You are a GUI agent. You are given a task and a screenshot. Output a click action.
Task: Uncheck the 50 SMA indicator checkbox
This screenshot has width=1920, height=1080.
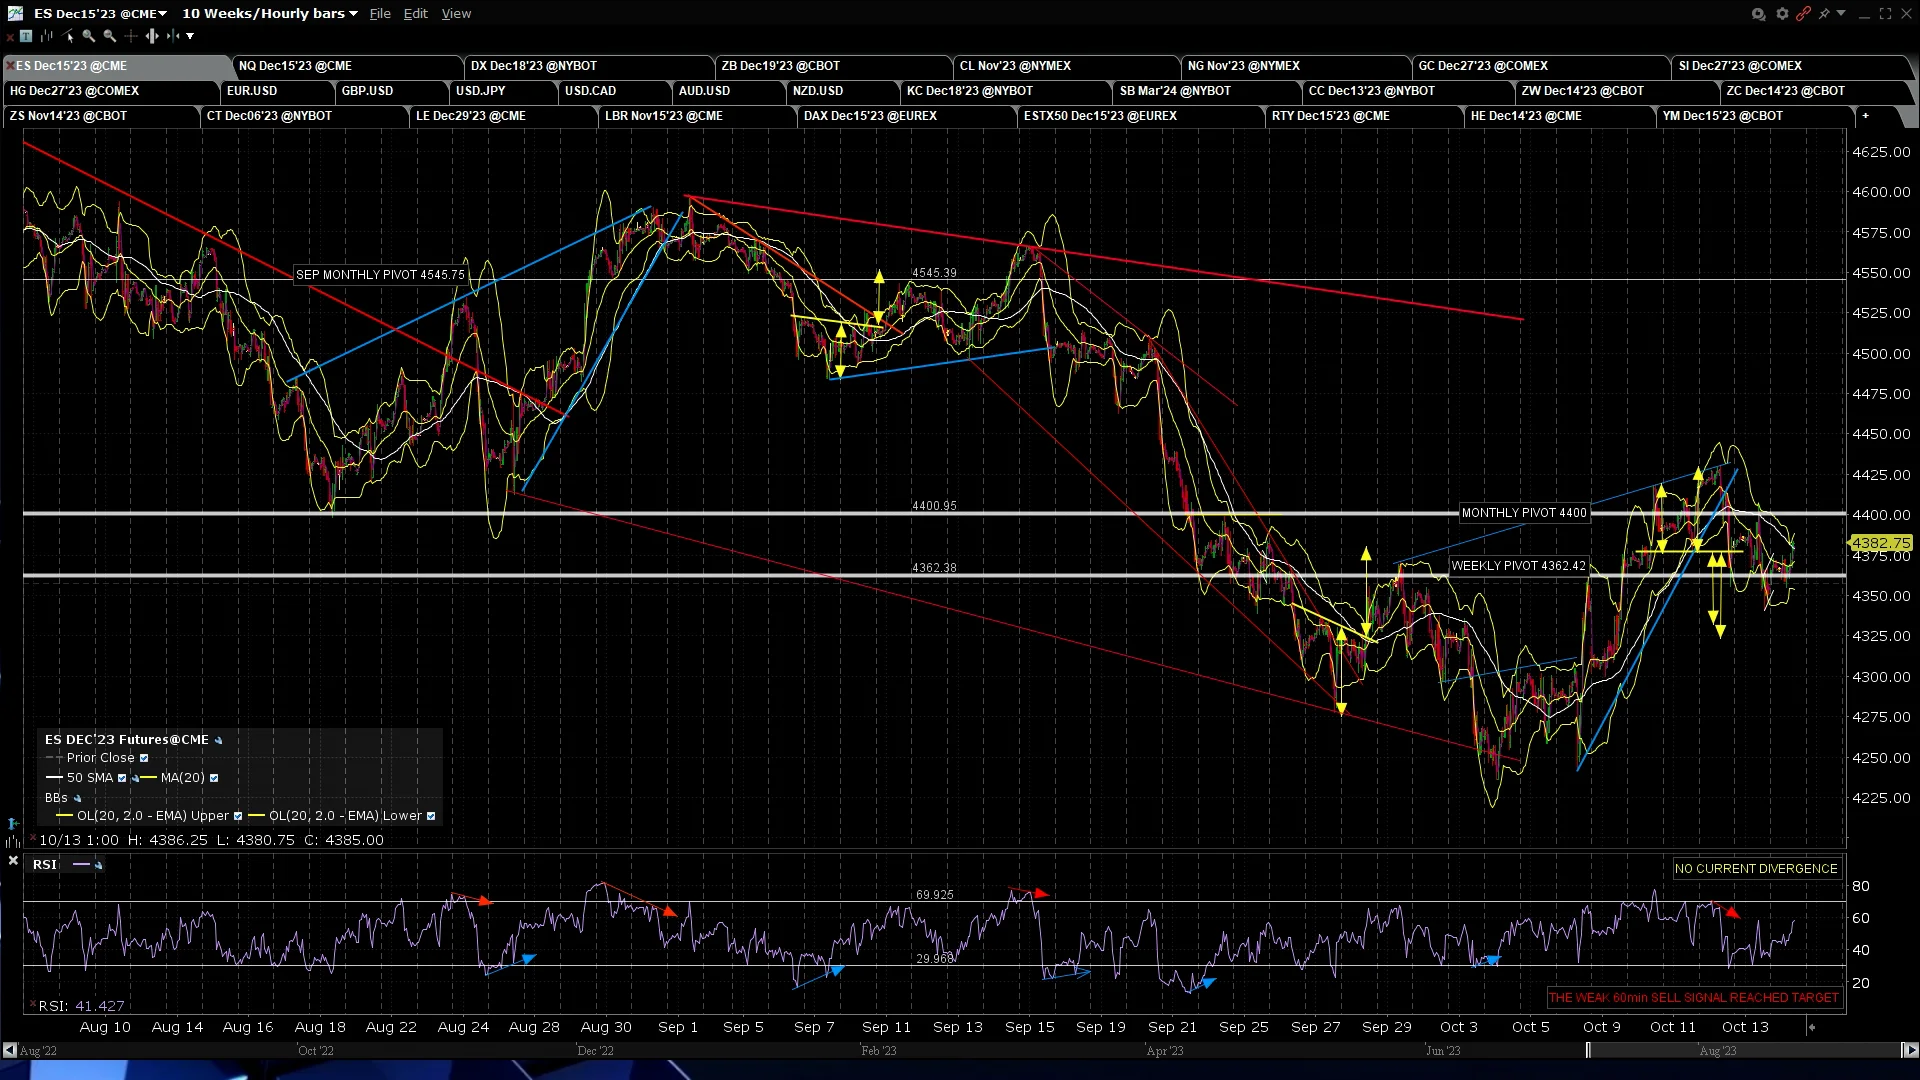(123, 777)
